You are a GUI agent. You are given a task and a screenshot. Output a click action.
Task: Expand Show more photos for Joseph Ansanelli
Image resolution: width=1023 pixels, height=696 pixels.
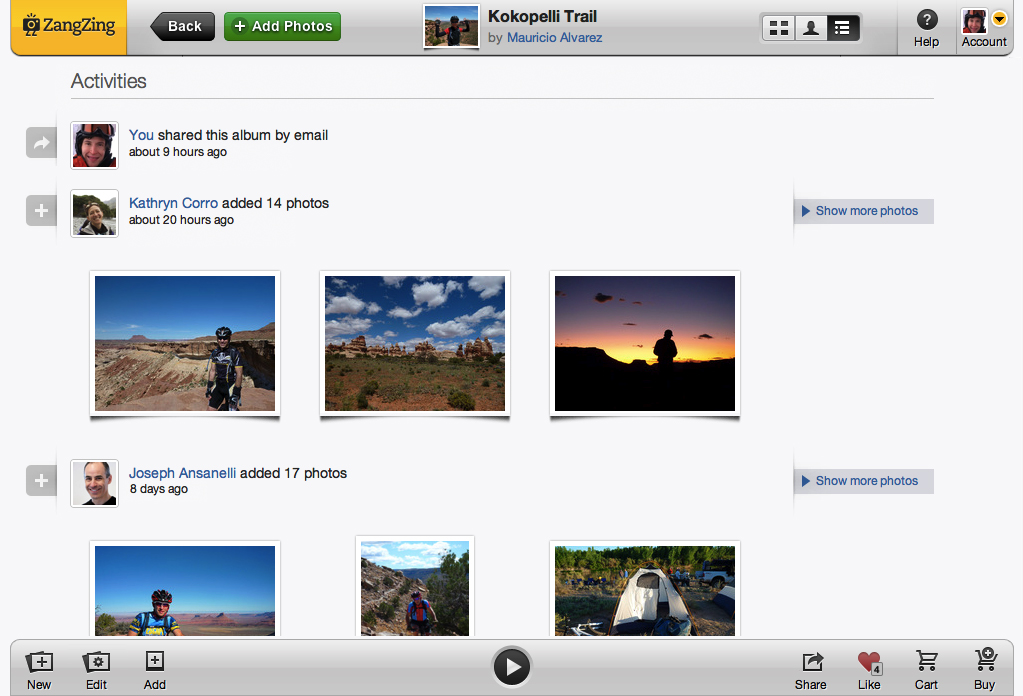tap(864, 481)
